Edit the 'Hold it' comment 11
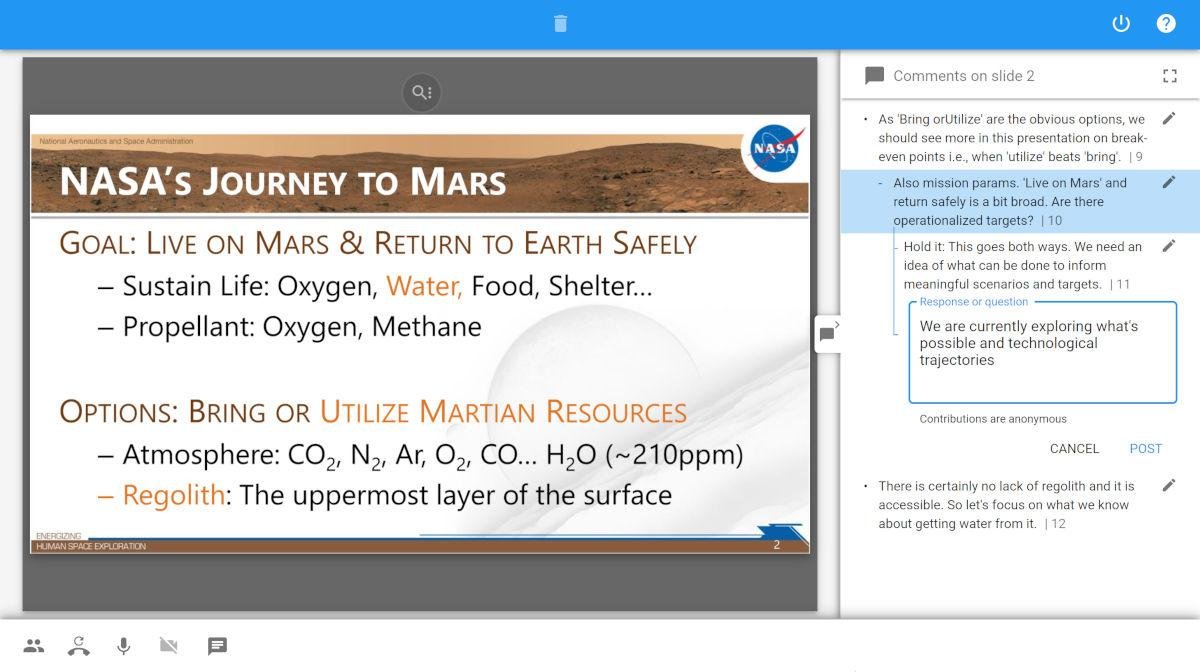This screenshot has height=672, width=1200. coord(1169,246)
